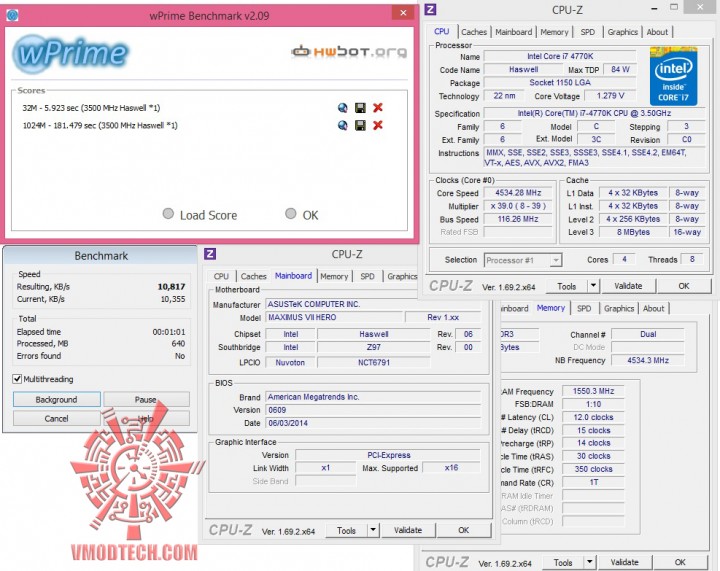The height and width of the screenshot is (571, 720).
Task: Select SPD tab in Mainboard CPU-Z window
Action: (367, 276)
